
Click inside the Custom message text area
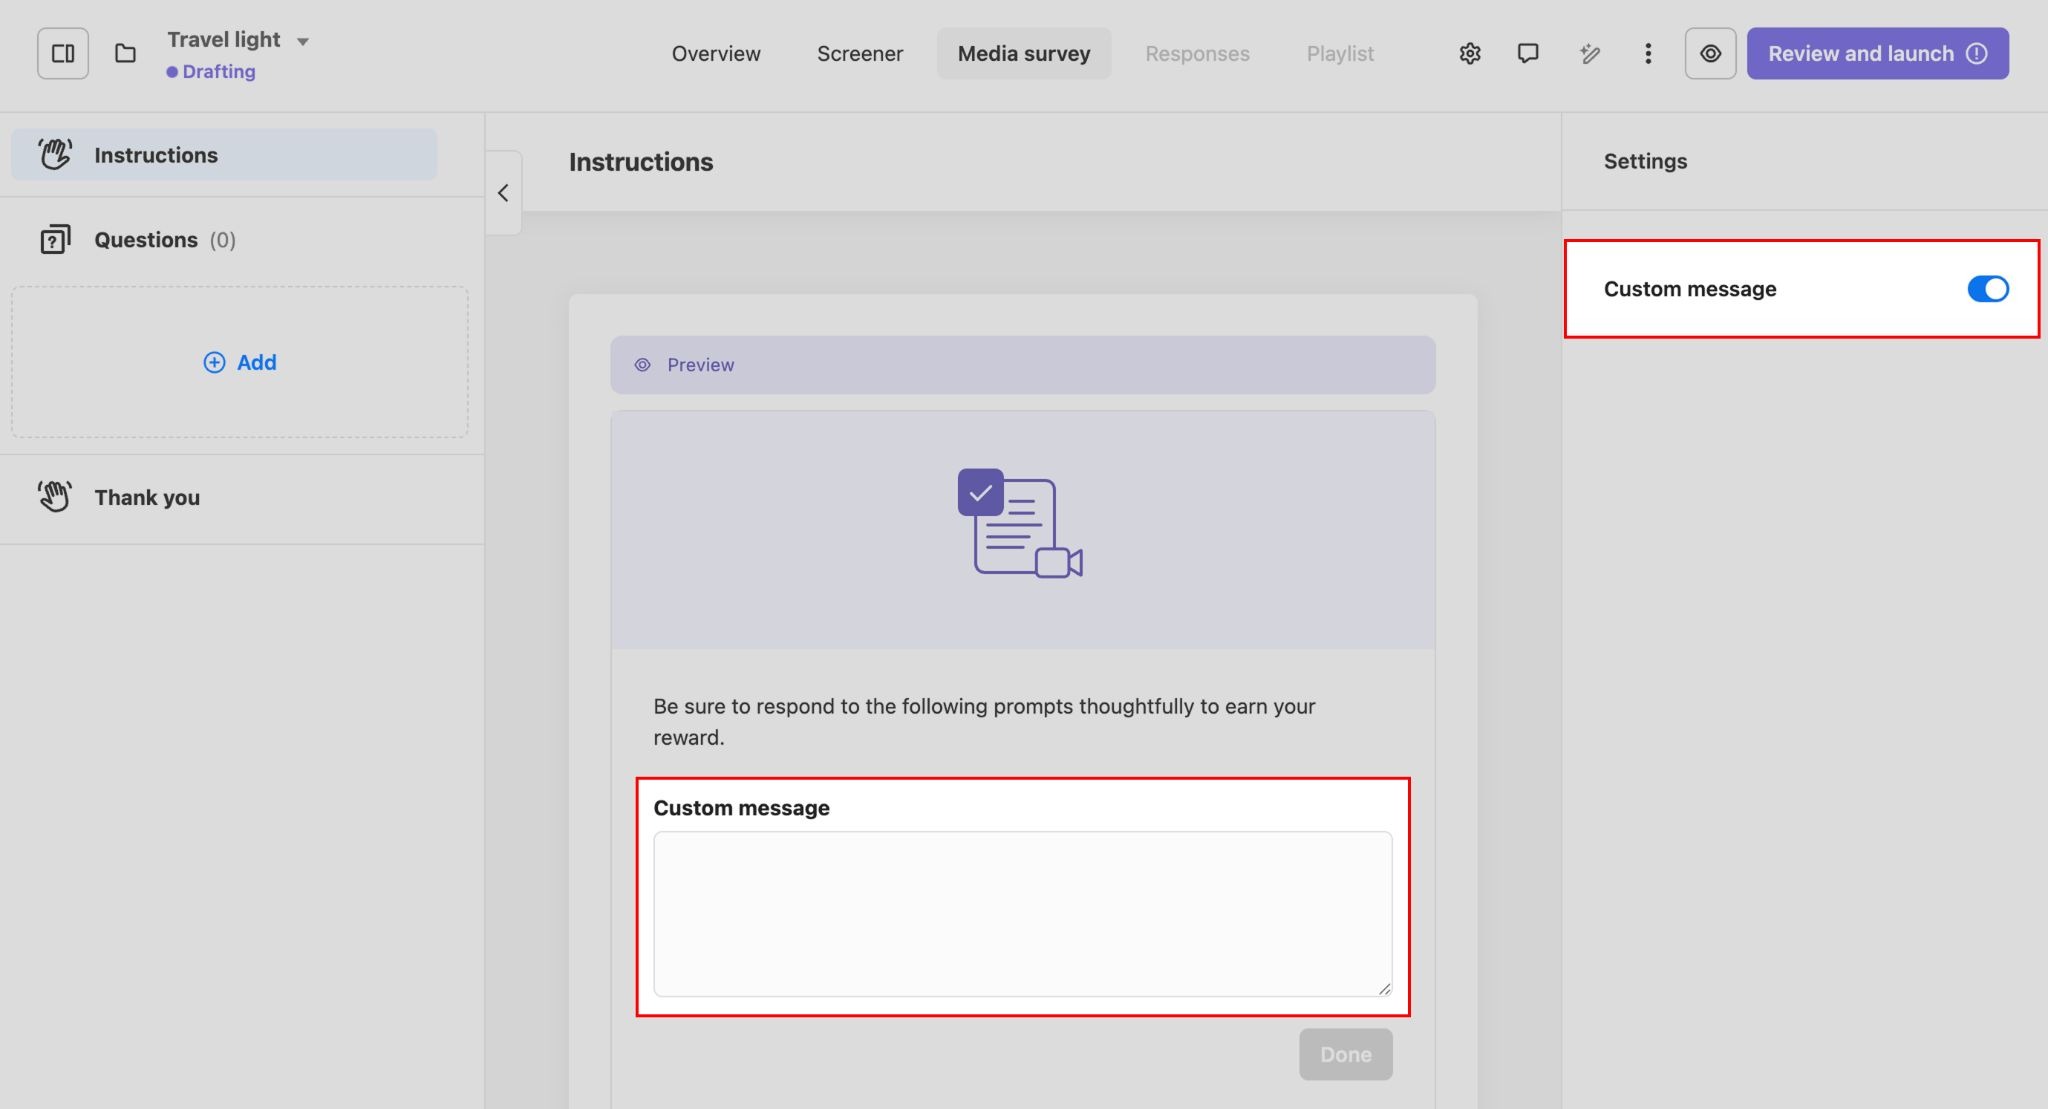1021,913
